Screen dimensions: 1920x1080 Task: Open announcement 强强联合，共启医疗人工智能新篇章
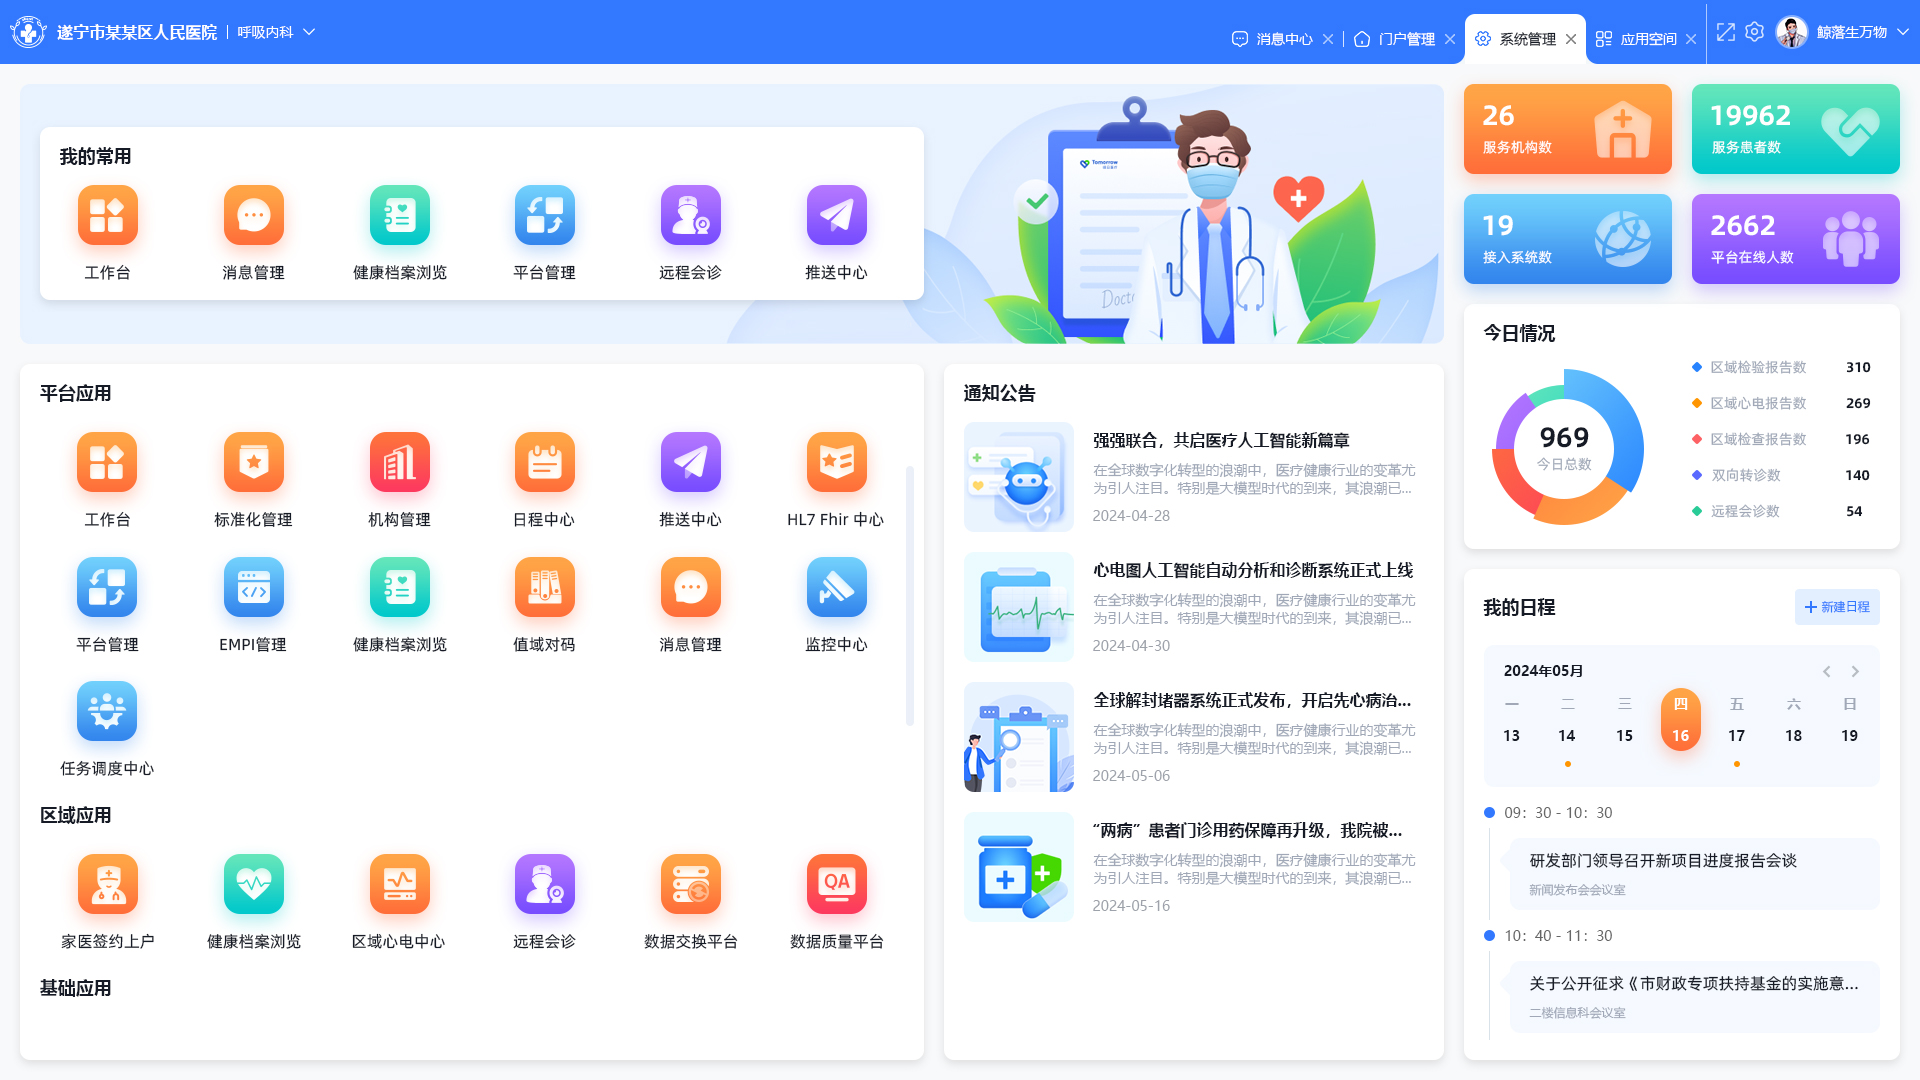coord(1220,440)
